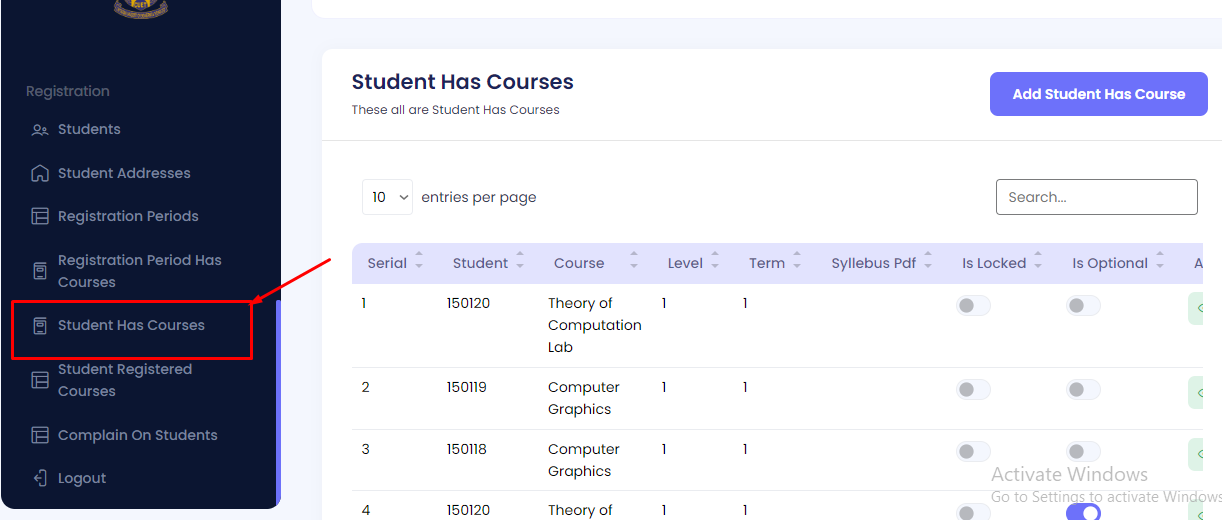Click the sidebar vertical scrollbar
The width and height of the screenshot is (1222, 520).
(278, 400)
